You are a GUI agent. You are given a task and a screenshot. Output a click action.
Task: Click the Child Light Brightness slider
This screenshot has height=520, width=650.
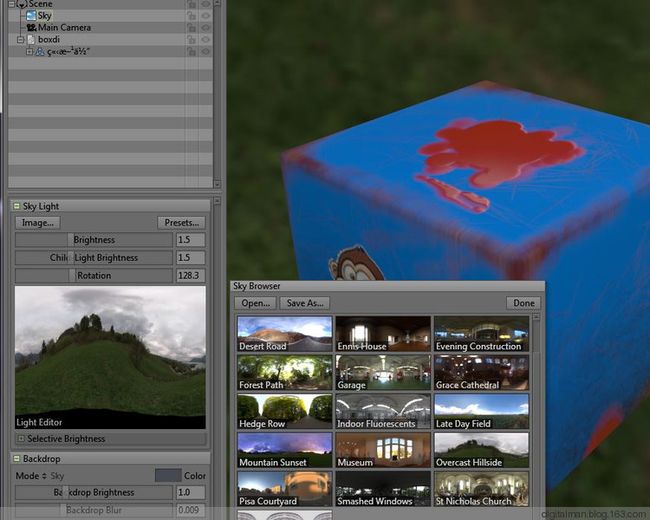pyautogui.click(x=94, y=258)
